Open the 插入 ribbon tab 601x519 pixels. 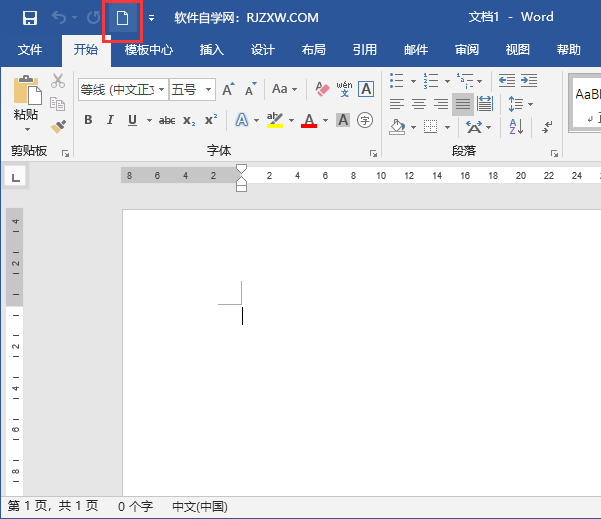[x=212, y=50]
